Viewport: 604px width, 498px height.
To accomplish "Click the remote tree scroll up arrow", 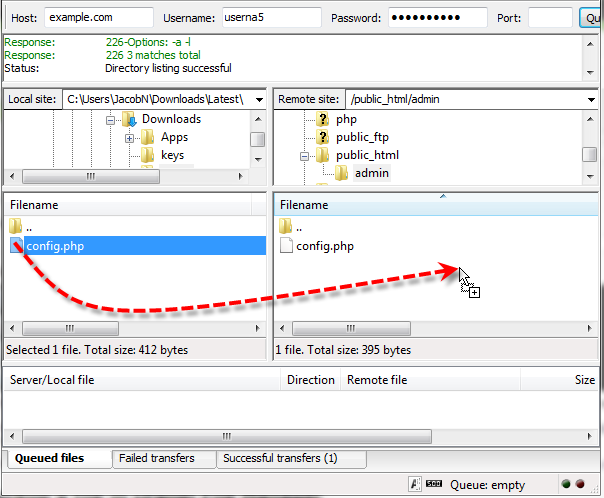I will 590,119.
